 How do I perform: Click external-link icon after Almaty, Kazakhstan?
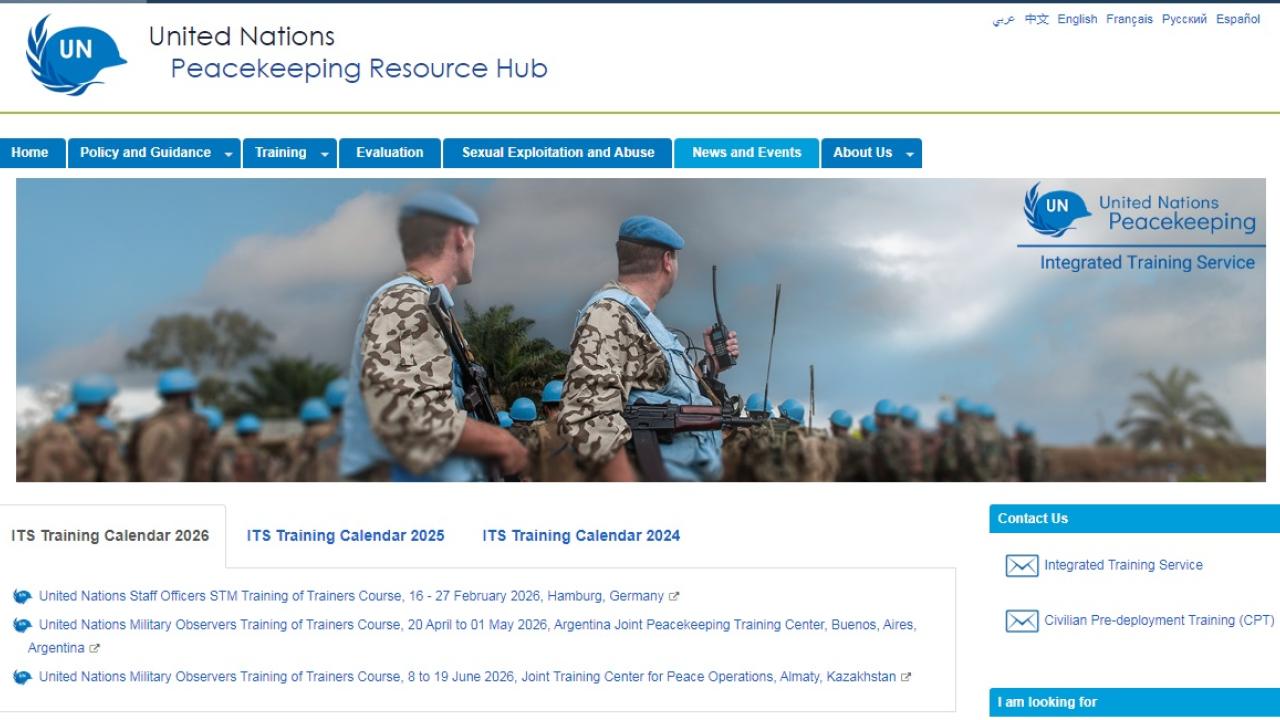[x=906, y=677]
